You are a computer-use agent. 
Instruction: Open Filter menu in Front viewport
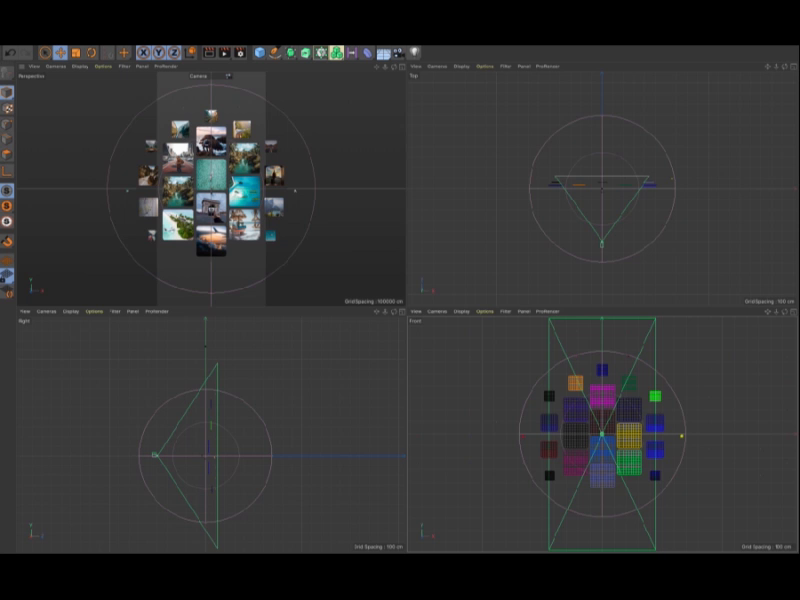tap(505, 311)
